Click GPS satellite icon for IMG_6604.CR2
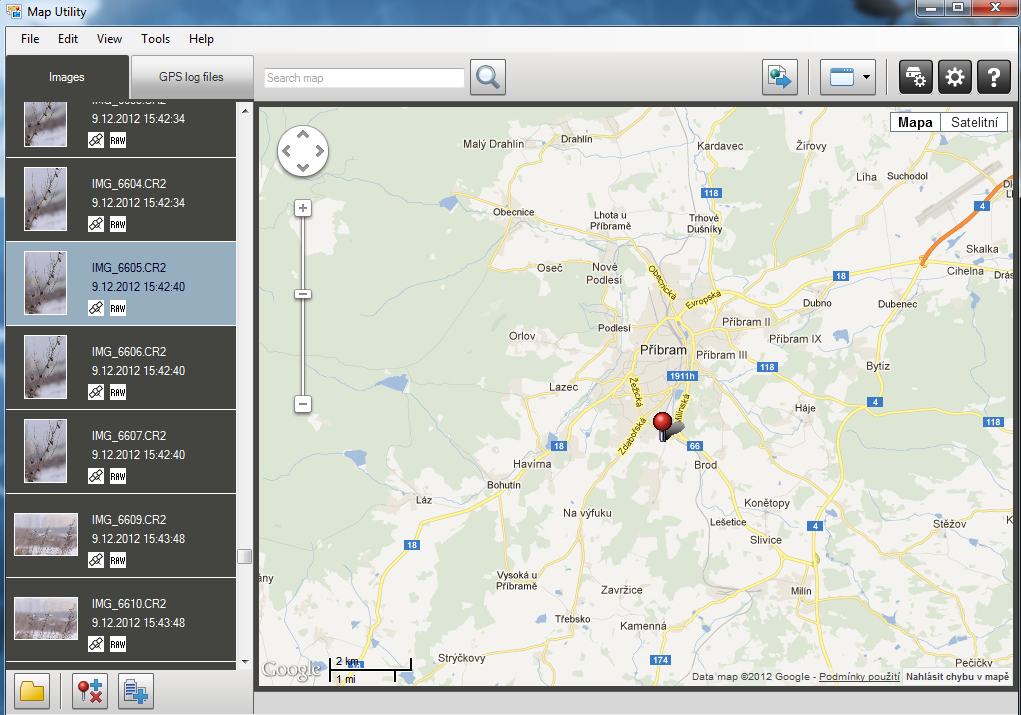This screenshot has width=1021, height=715. (96, 224)
